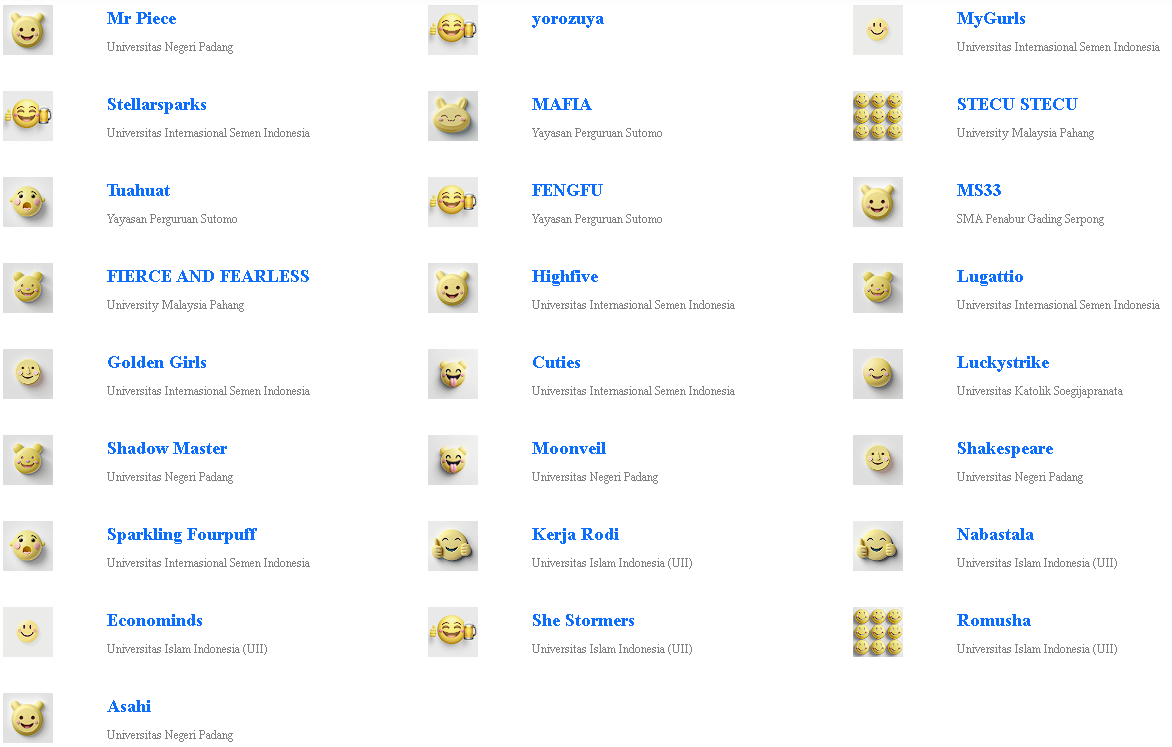Open the Stellarsparks team link
Viewport: 1172px width, 747px height.
click(157, 105)
